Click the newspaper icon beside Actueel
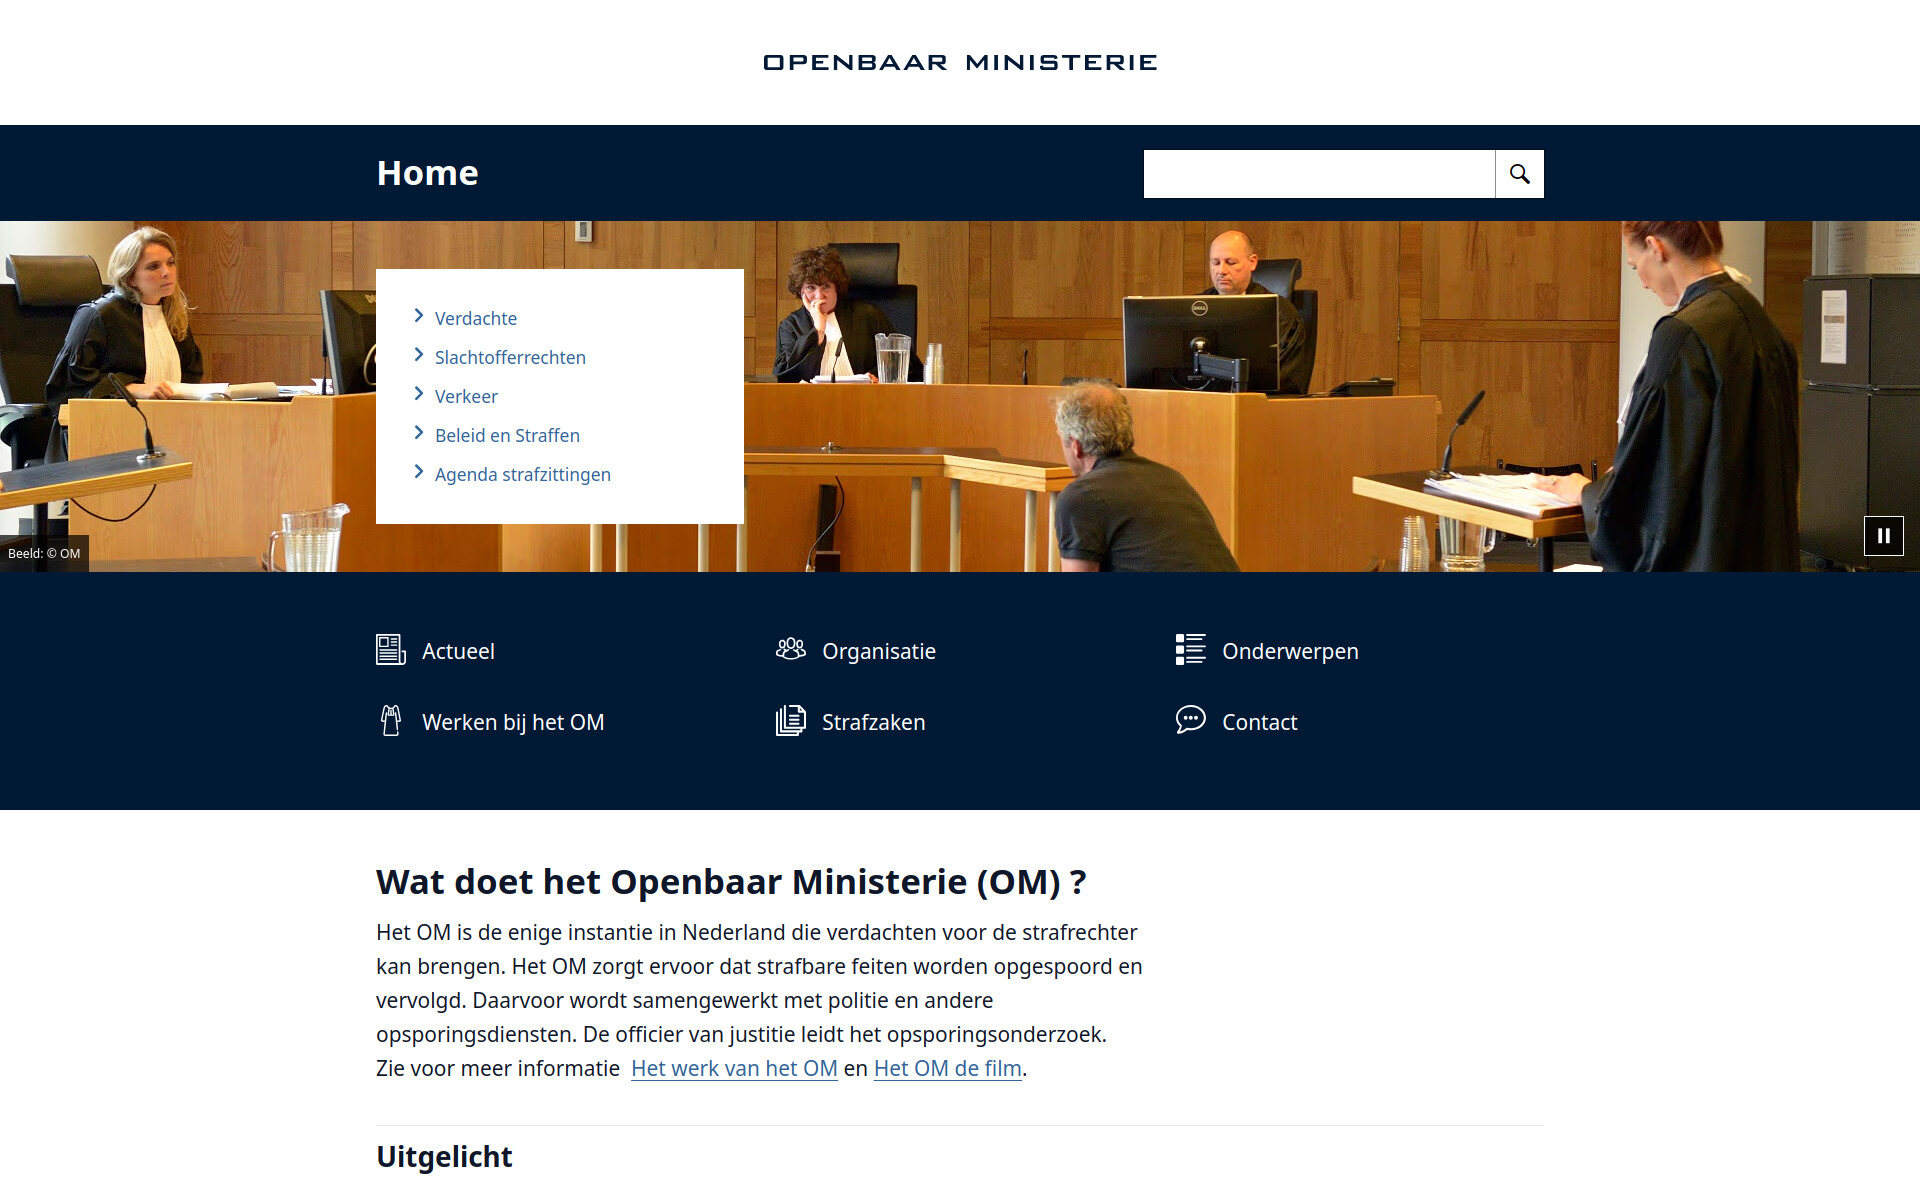The width and height of the screenshot is (1920, 1200). [390, 650]
